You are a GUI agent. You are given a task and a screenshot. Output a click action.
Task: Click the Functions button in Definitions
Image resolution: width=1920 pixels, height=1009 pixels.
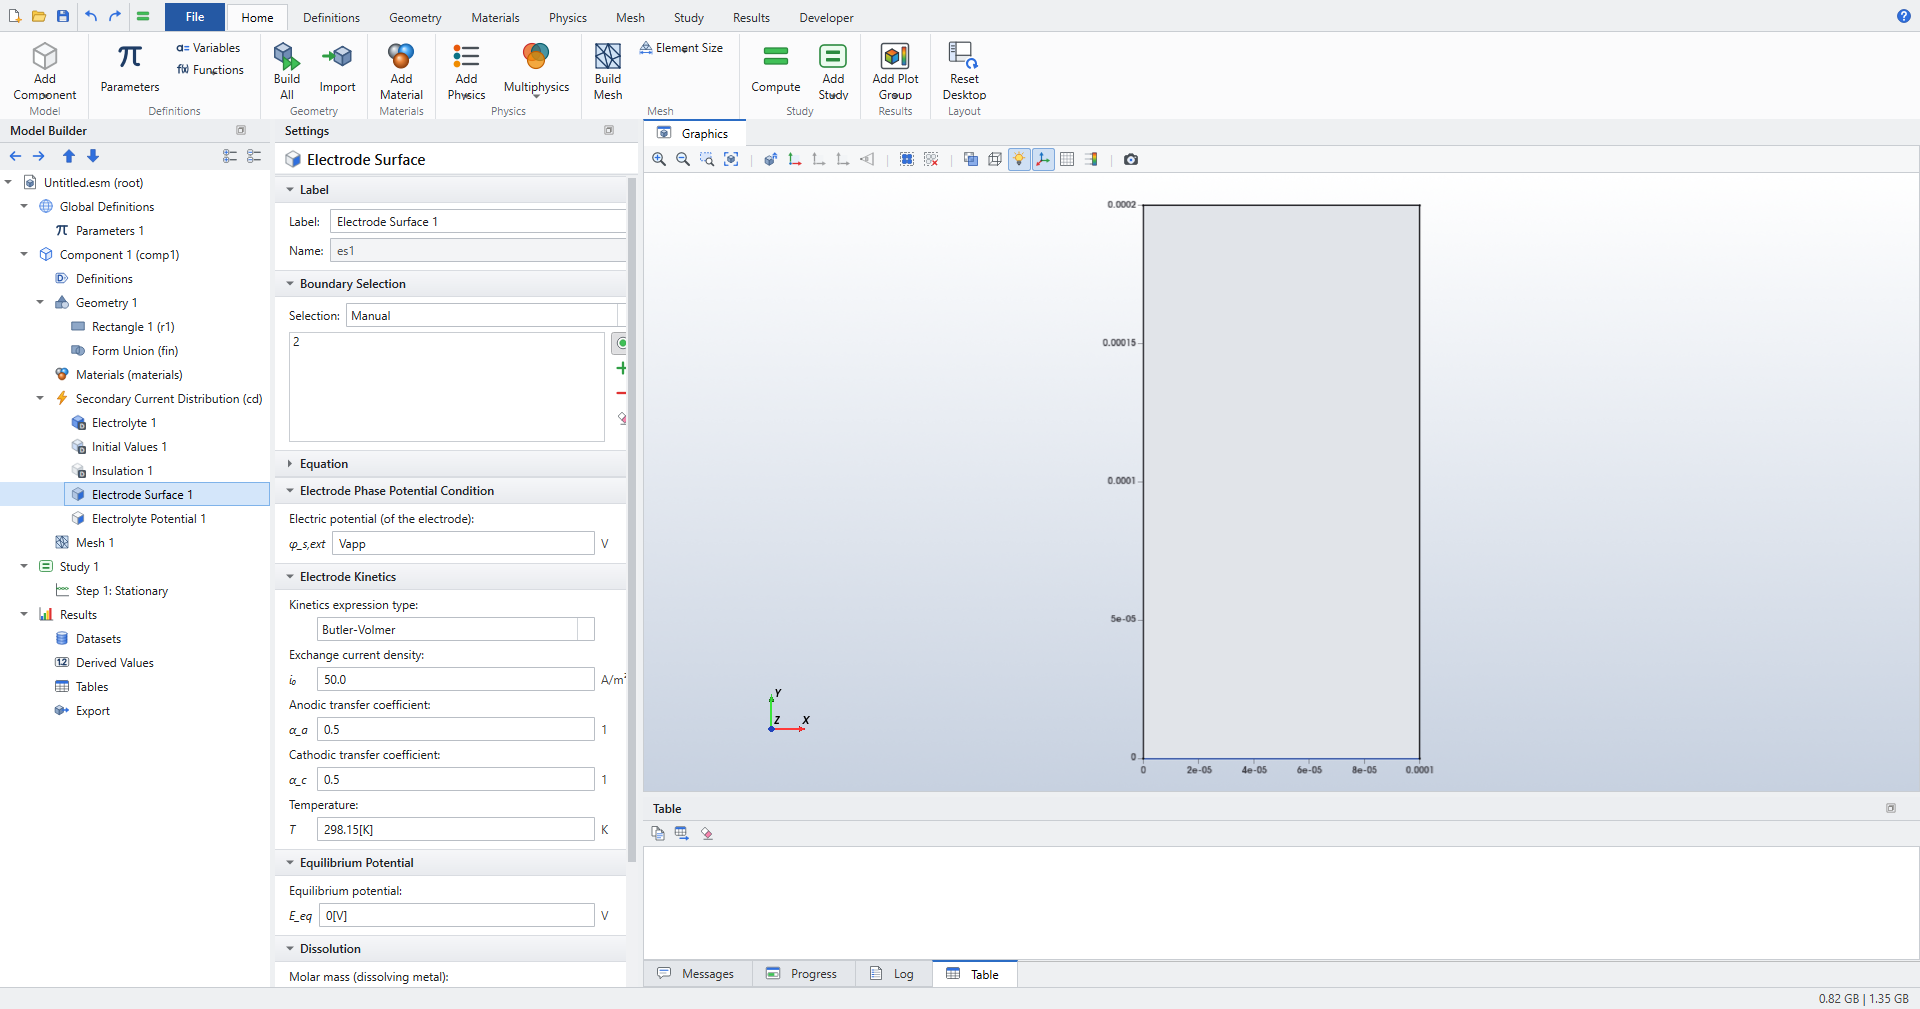click(210, 70)
